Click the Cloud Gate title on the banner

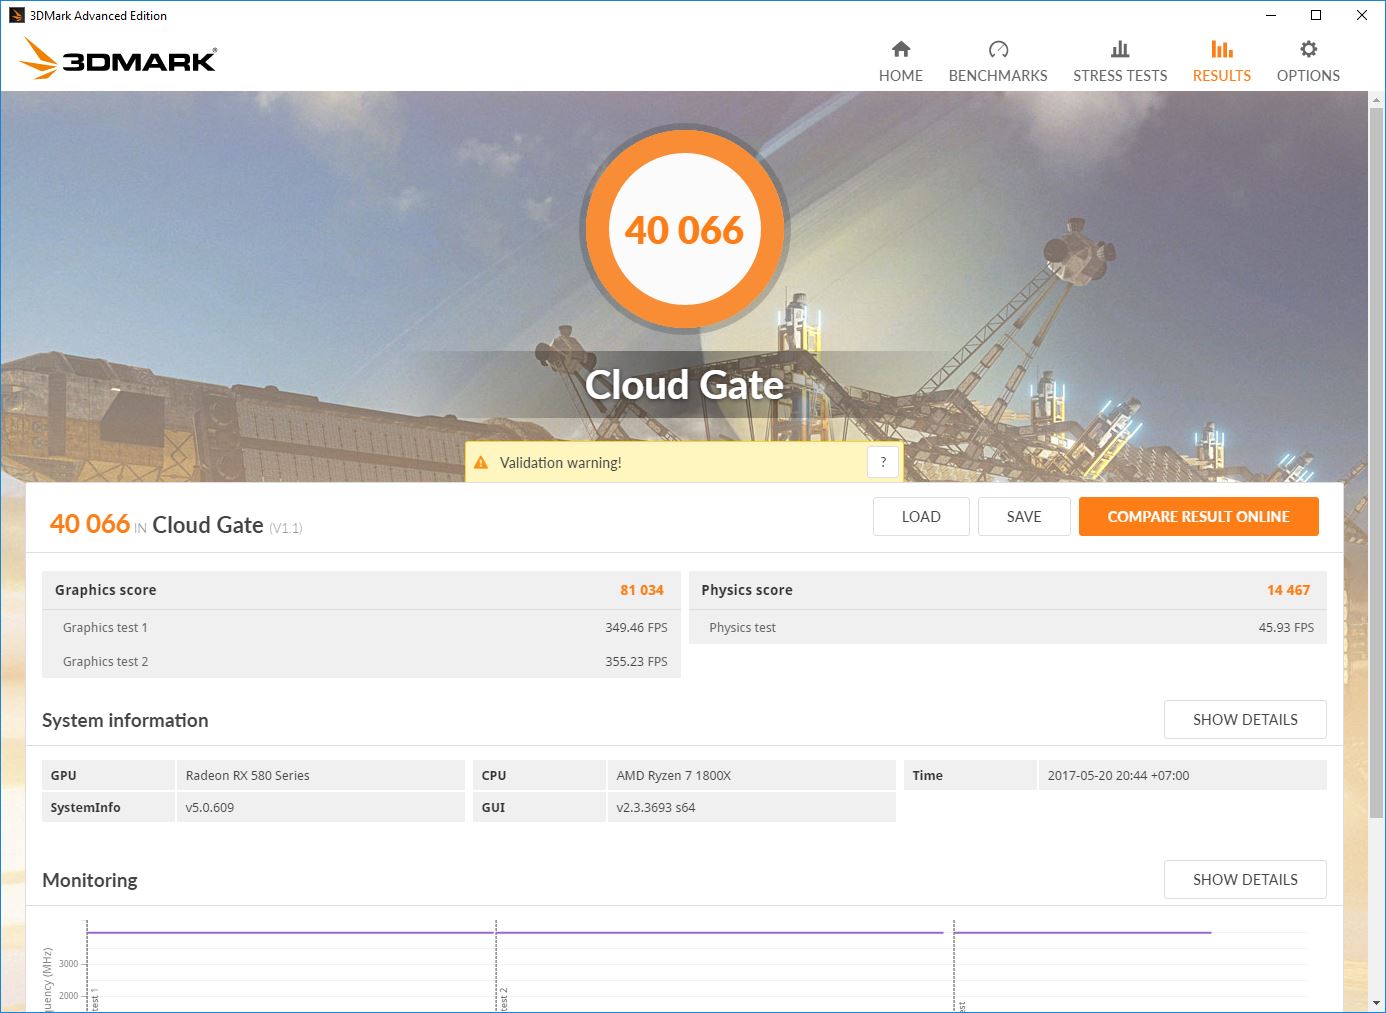pyautogui.click(x=685, y=385)
